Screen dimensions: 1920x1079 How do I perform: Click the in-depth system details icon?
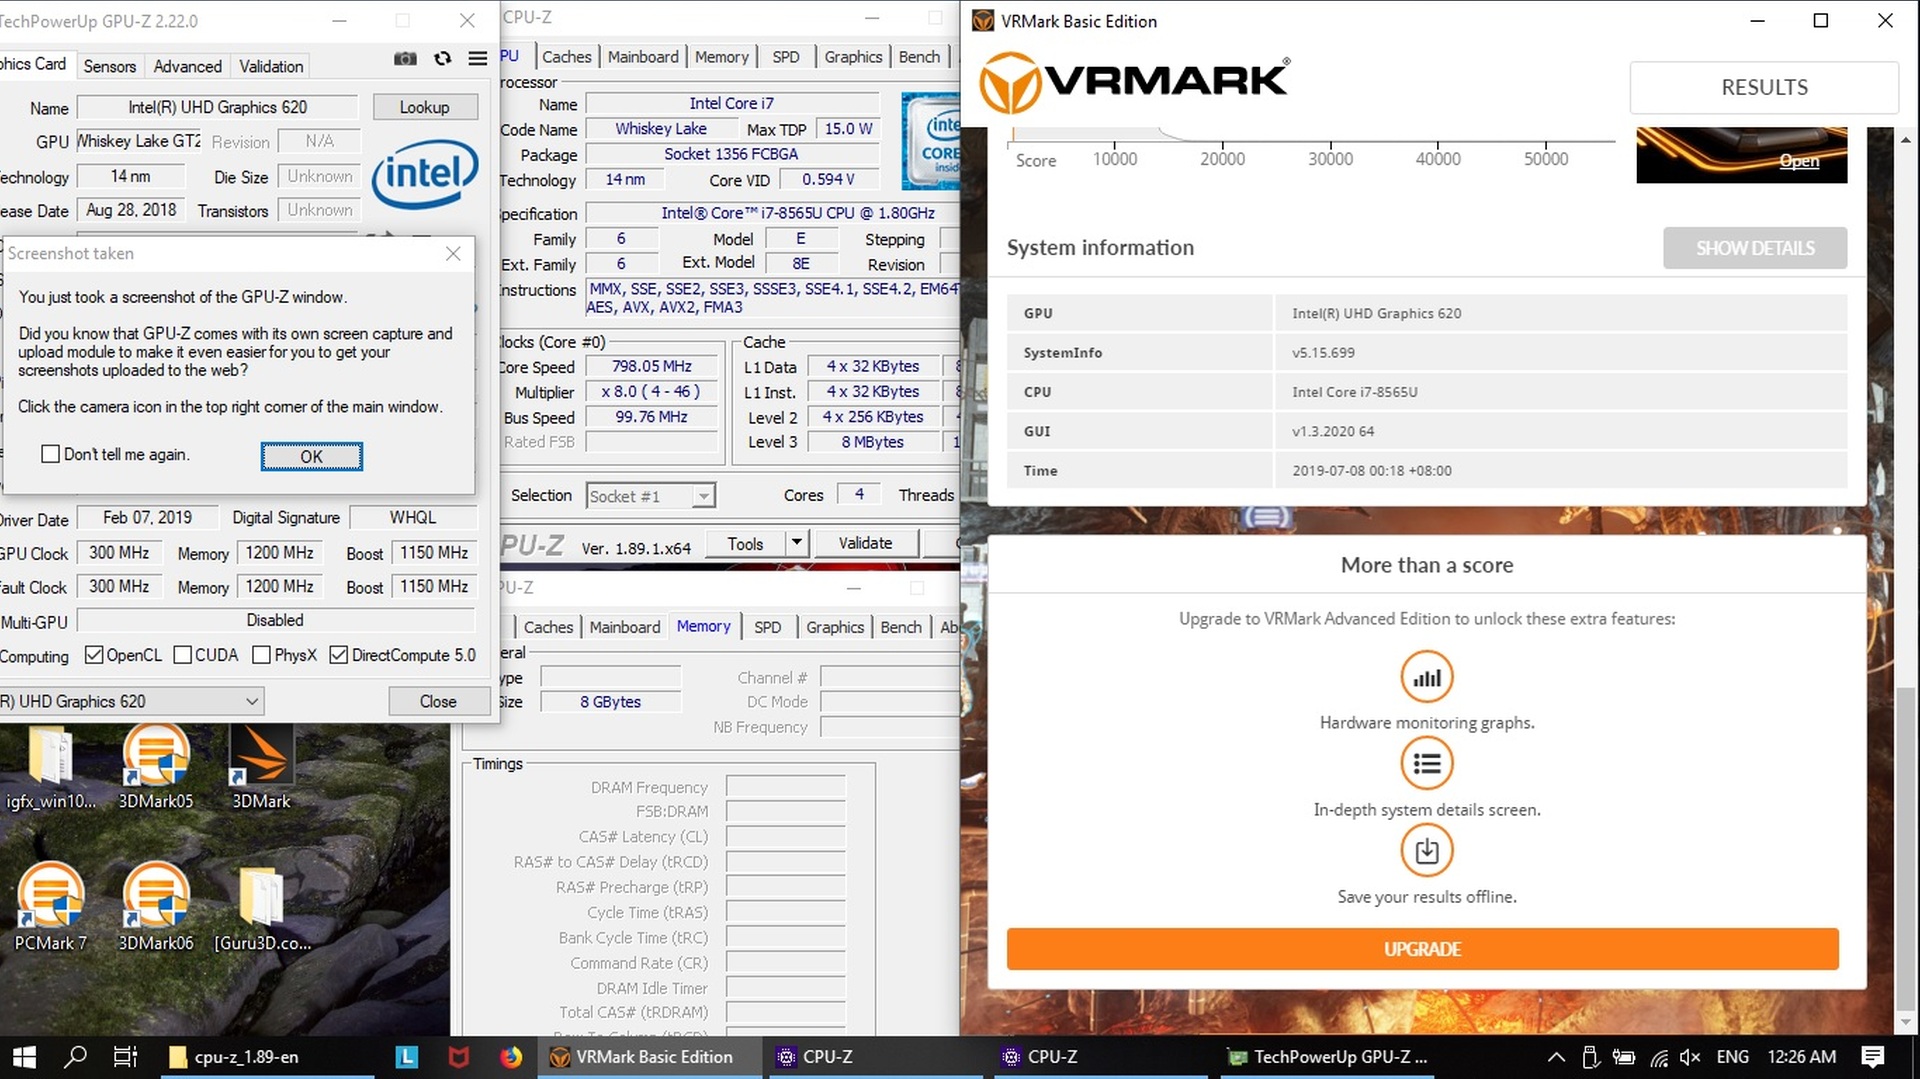pos(1427,765)
